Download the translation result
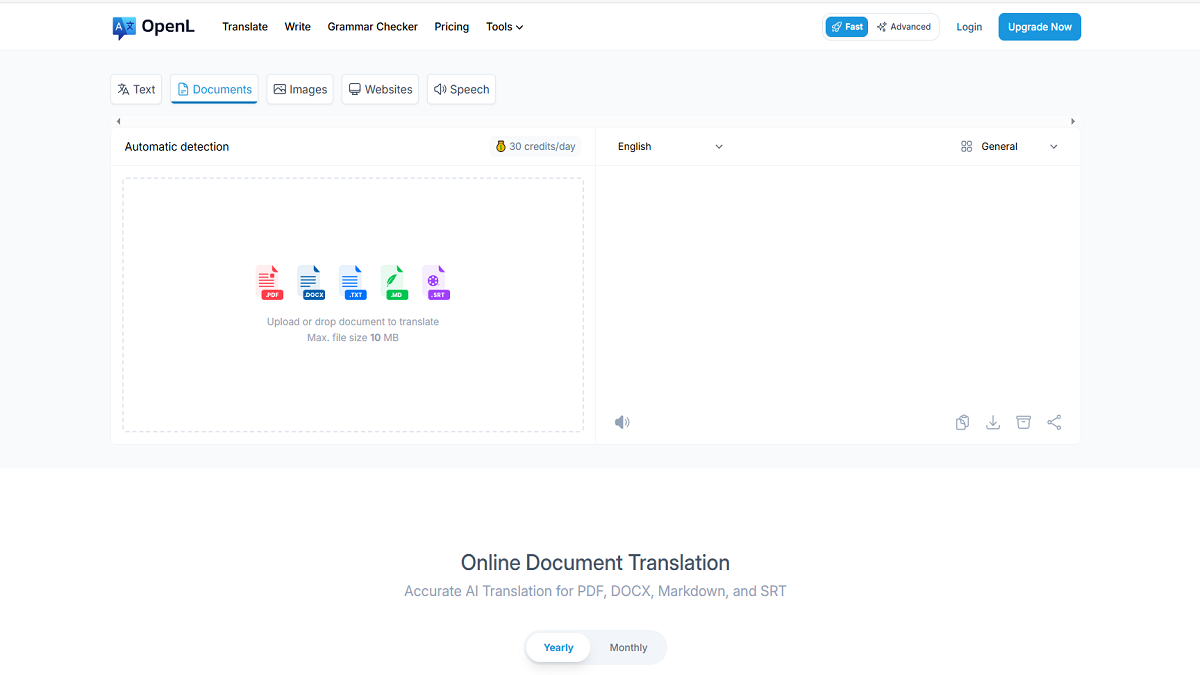Image resolution: width=1200 pixels, height=675 pixels. point(992,422)
